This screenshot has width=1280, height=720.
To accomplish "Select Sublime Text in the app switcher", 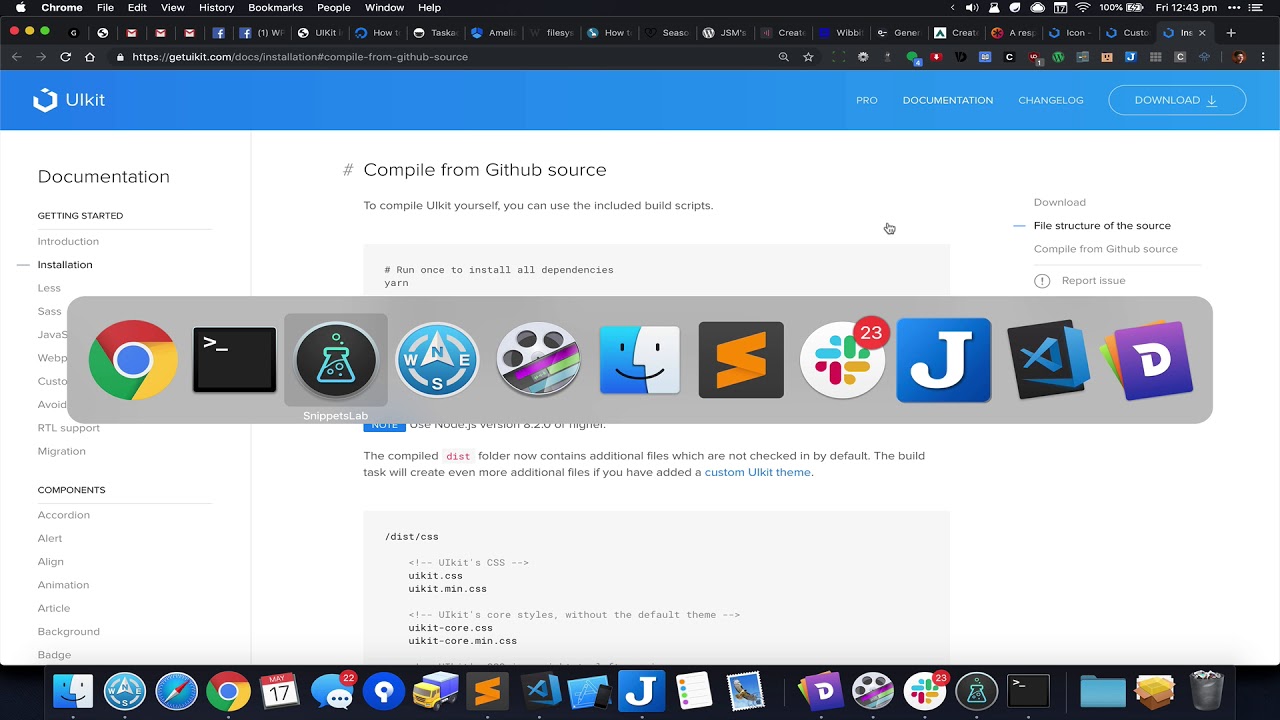I will (x=740, y=360).
